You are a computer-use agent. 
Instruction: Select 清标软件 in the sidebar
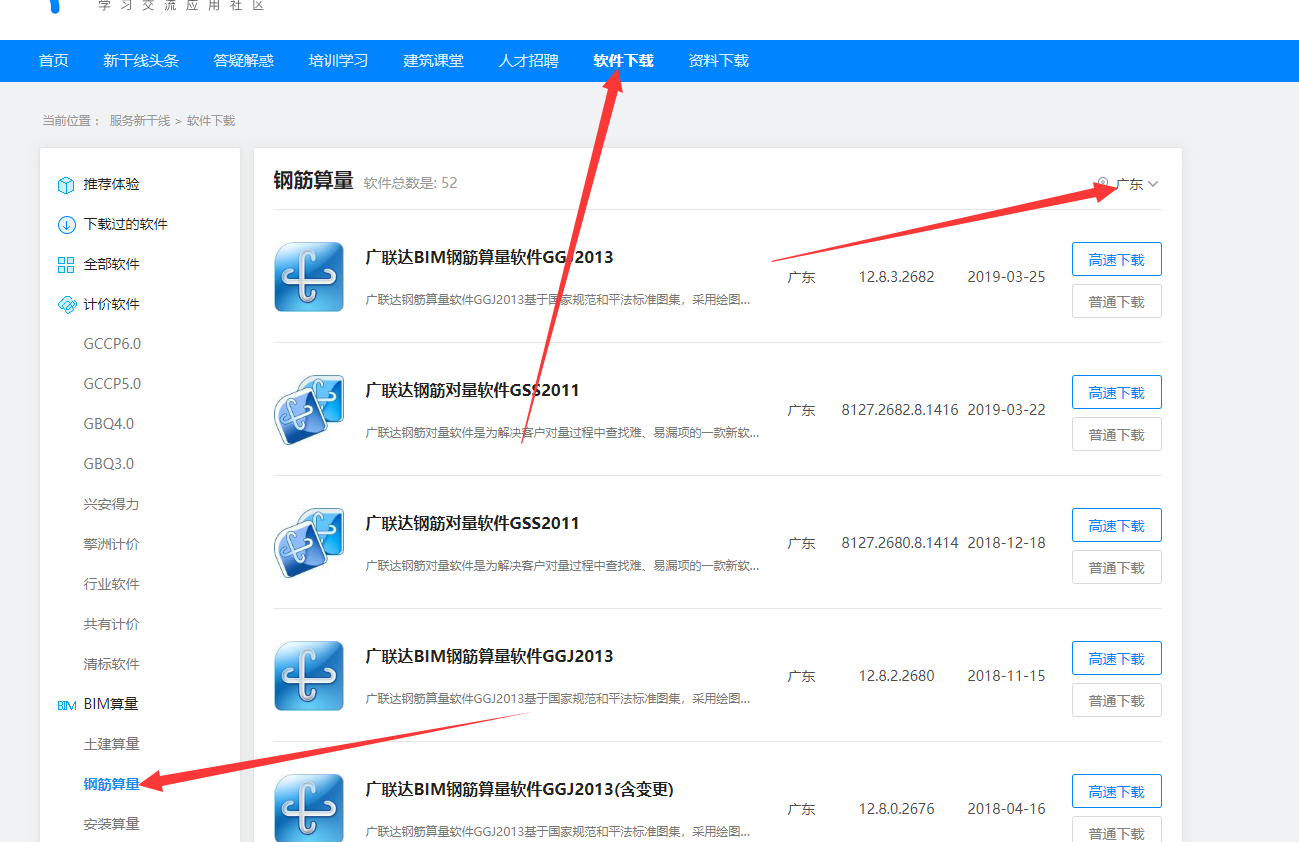[x=112, y=665]
